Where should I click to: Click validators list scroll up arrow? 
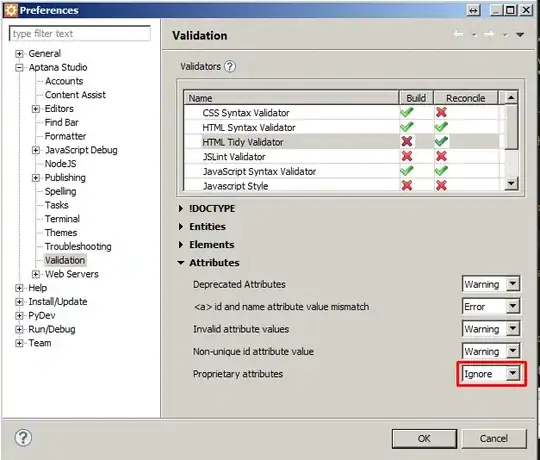(x=511, y=98)
